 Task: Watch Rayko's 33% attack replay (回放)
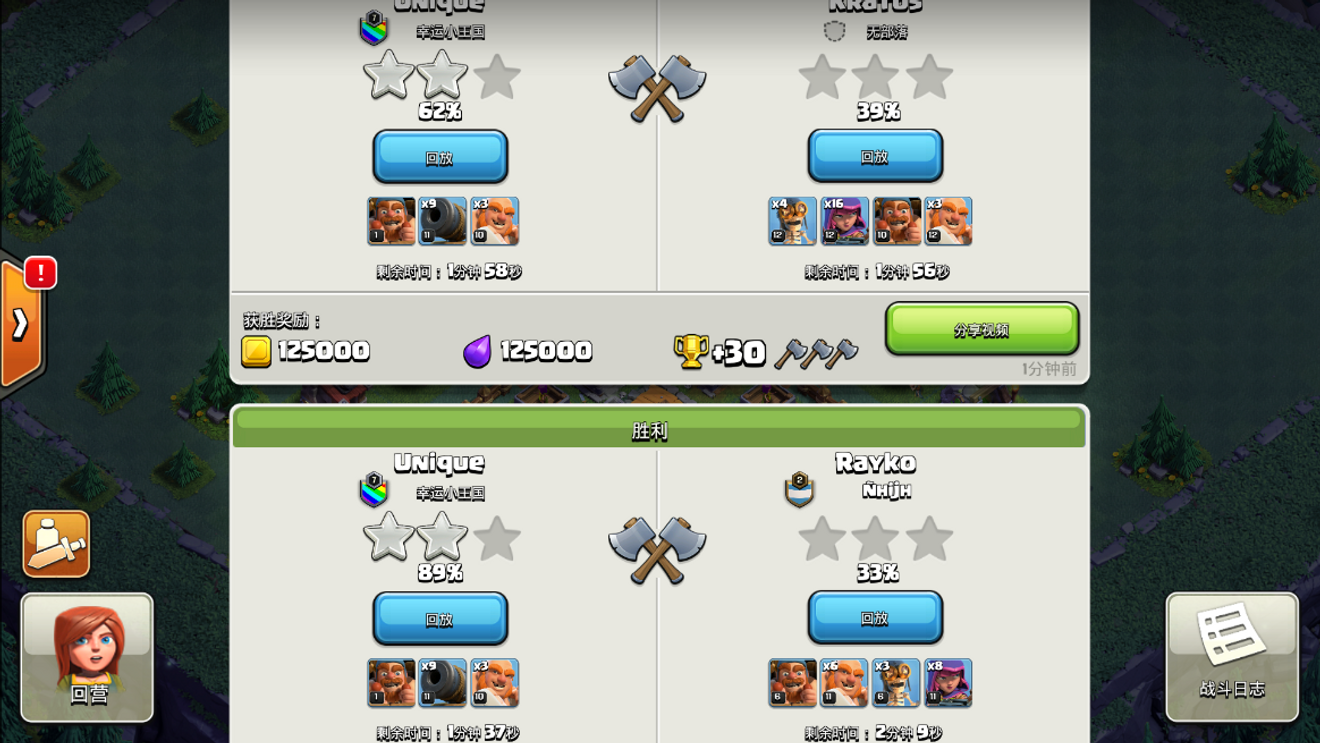(875, 618)
